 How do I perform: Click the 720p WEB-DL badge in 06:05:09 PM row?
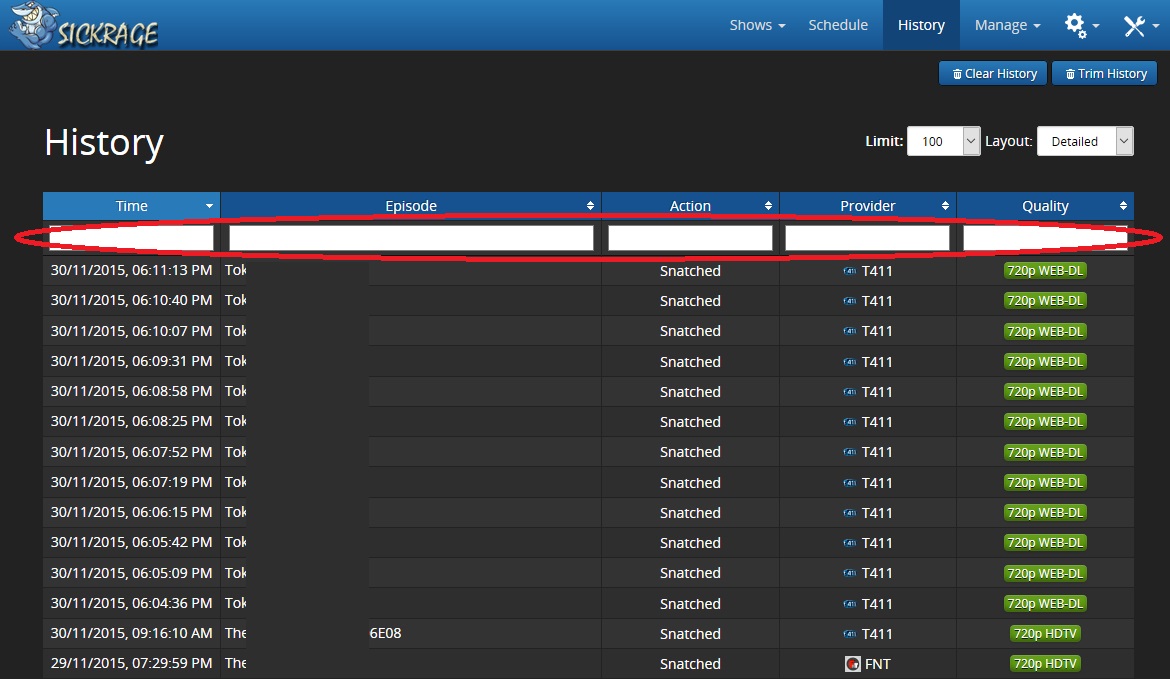(x=1045, y=573)
